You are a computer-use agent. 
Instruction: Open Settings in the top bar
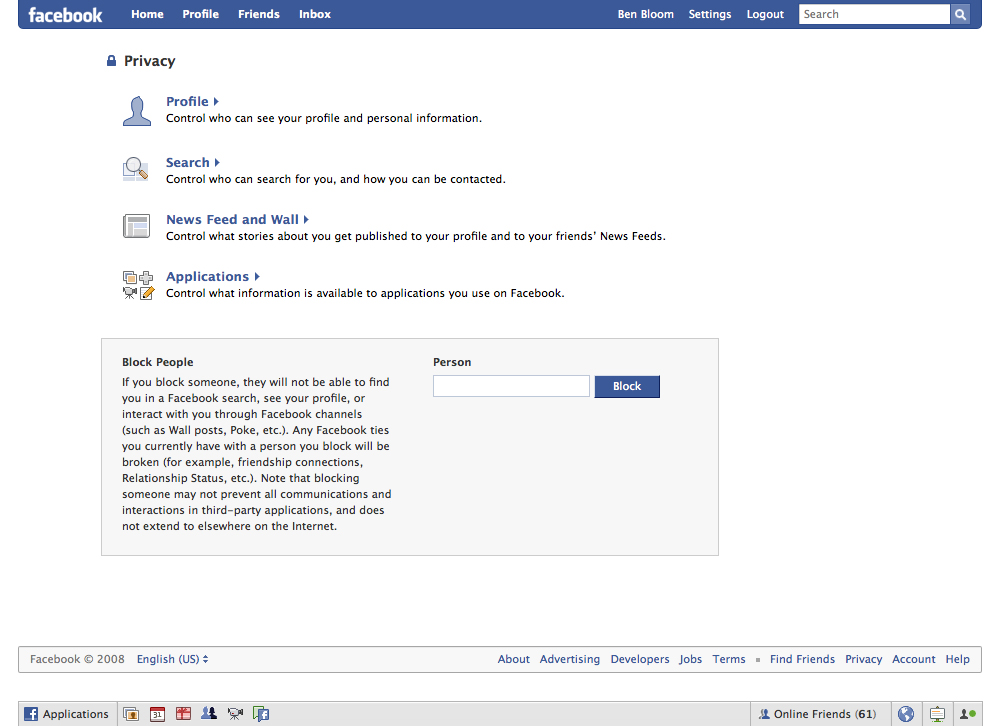(710, 14)
